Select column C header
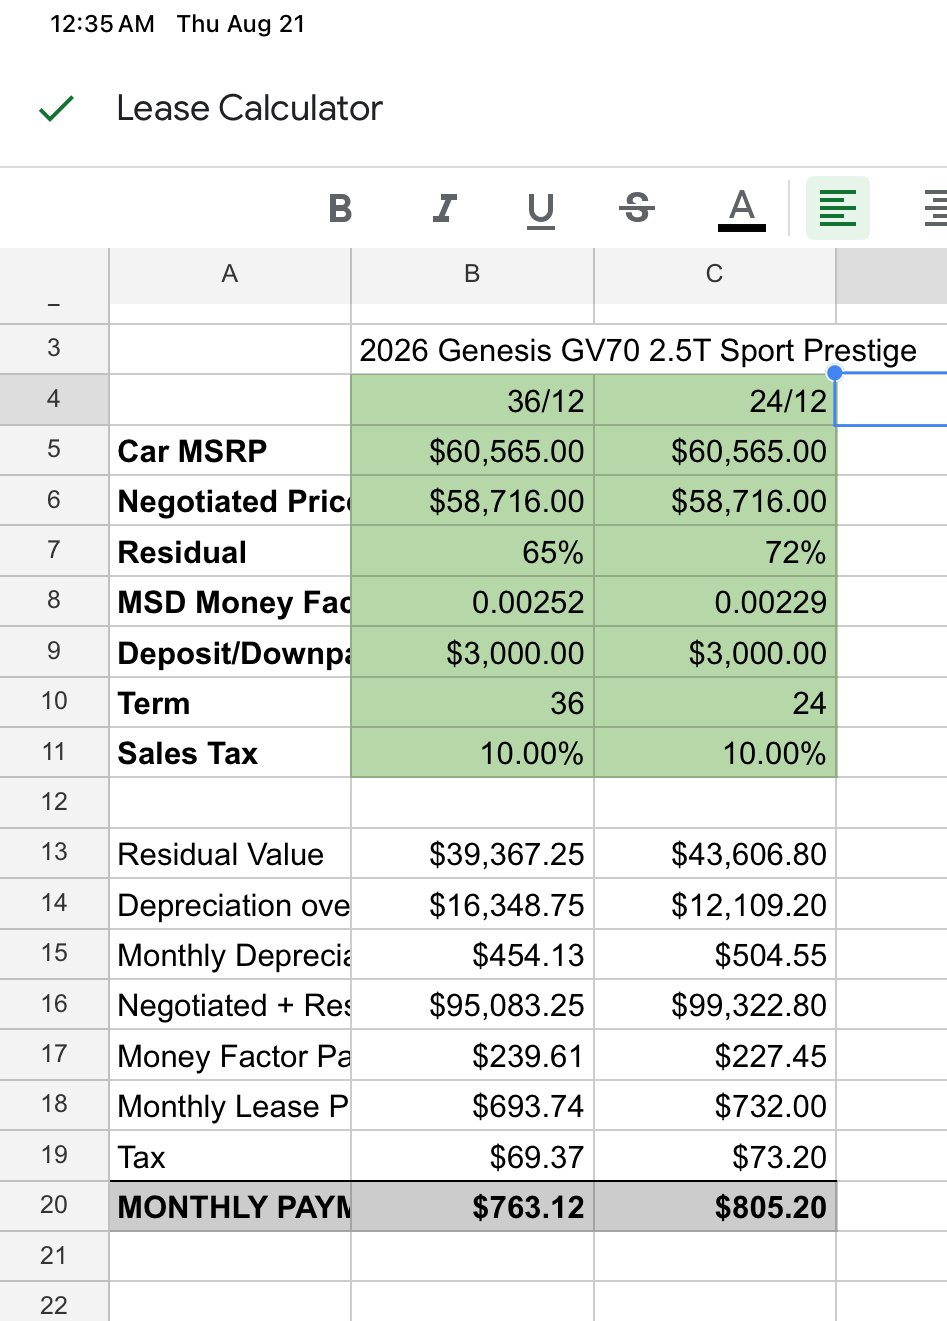The width and height of the screenshot is (947, 1321). click(x=714, y=274)
